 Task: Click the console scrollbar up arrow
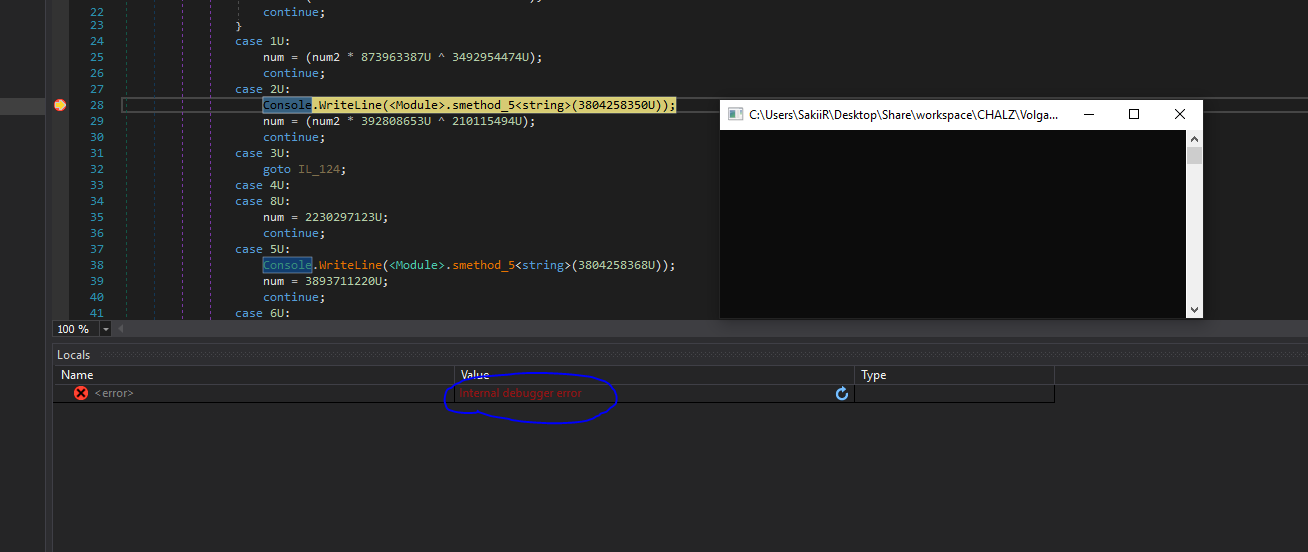(x=1194, y=139)
